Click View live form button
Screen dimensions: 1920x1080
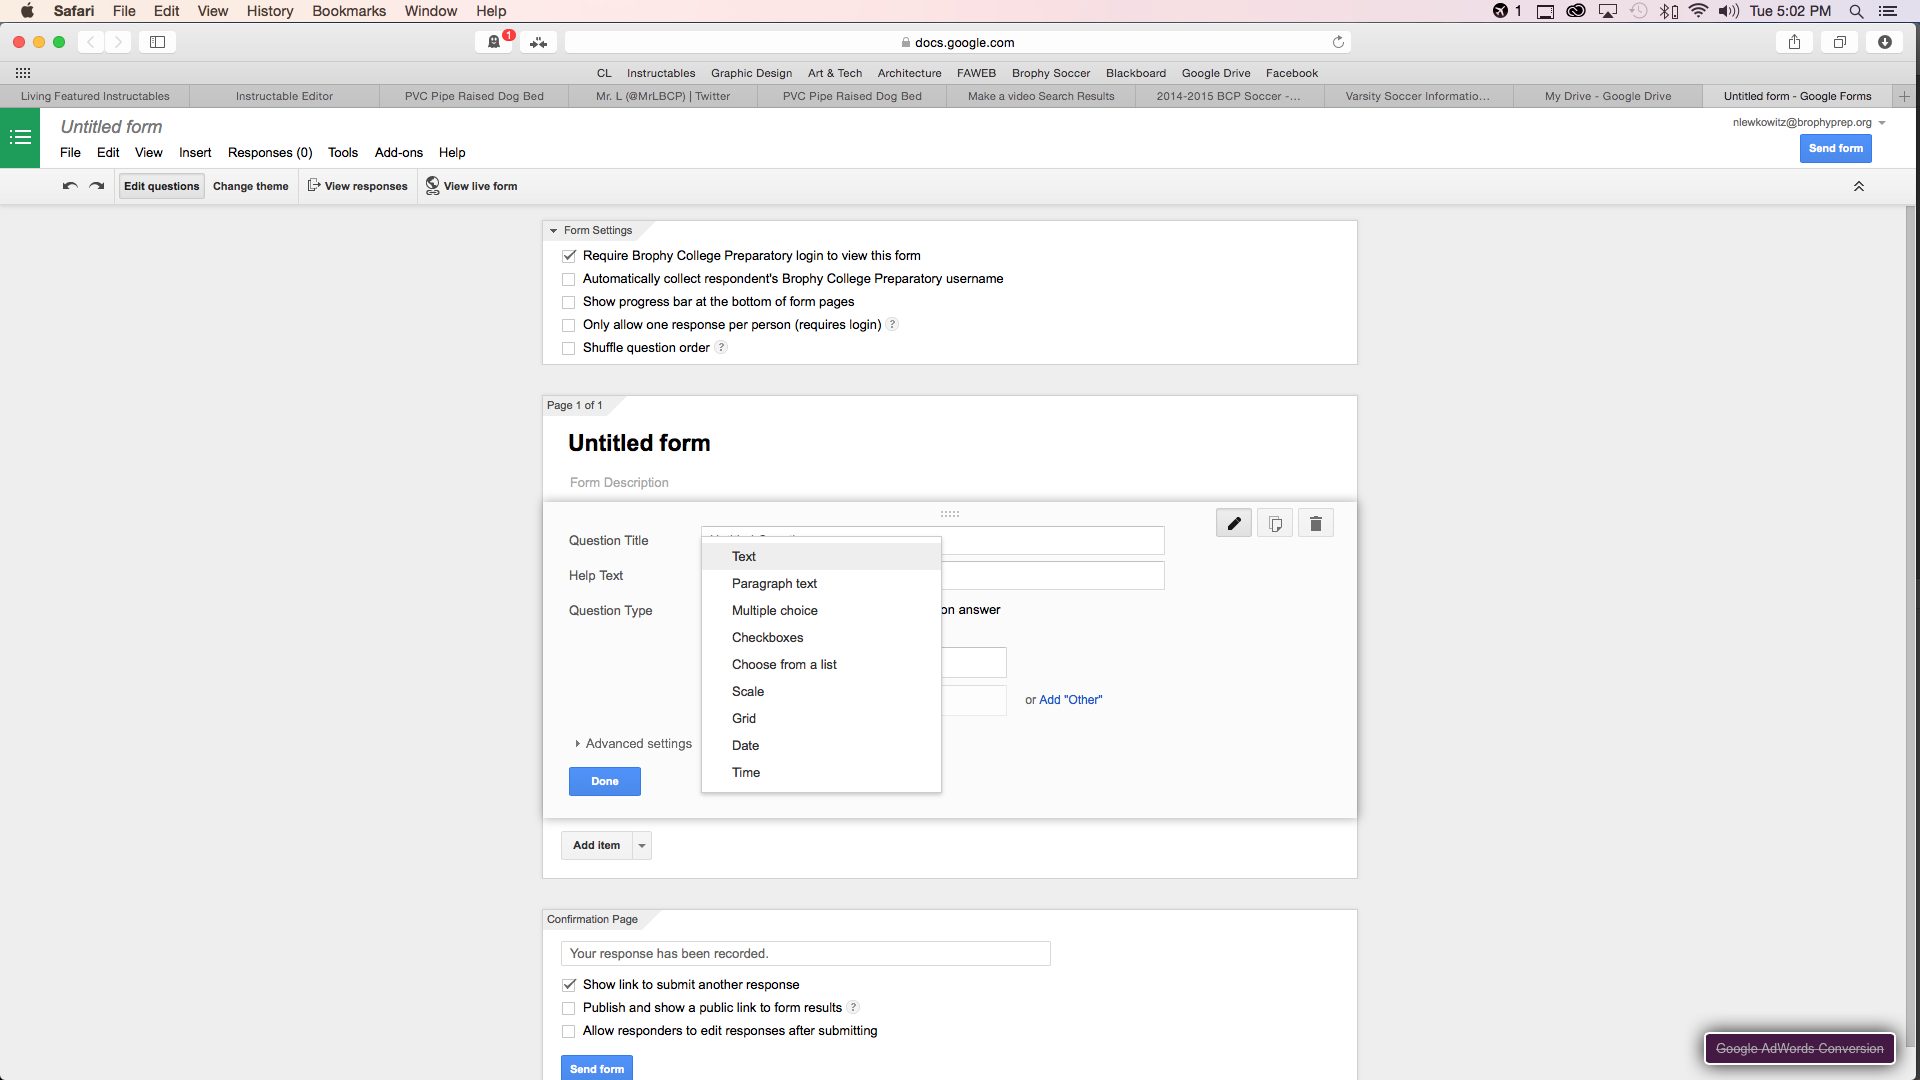pos(471,186)
